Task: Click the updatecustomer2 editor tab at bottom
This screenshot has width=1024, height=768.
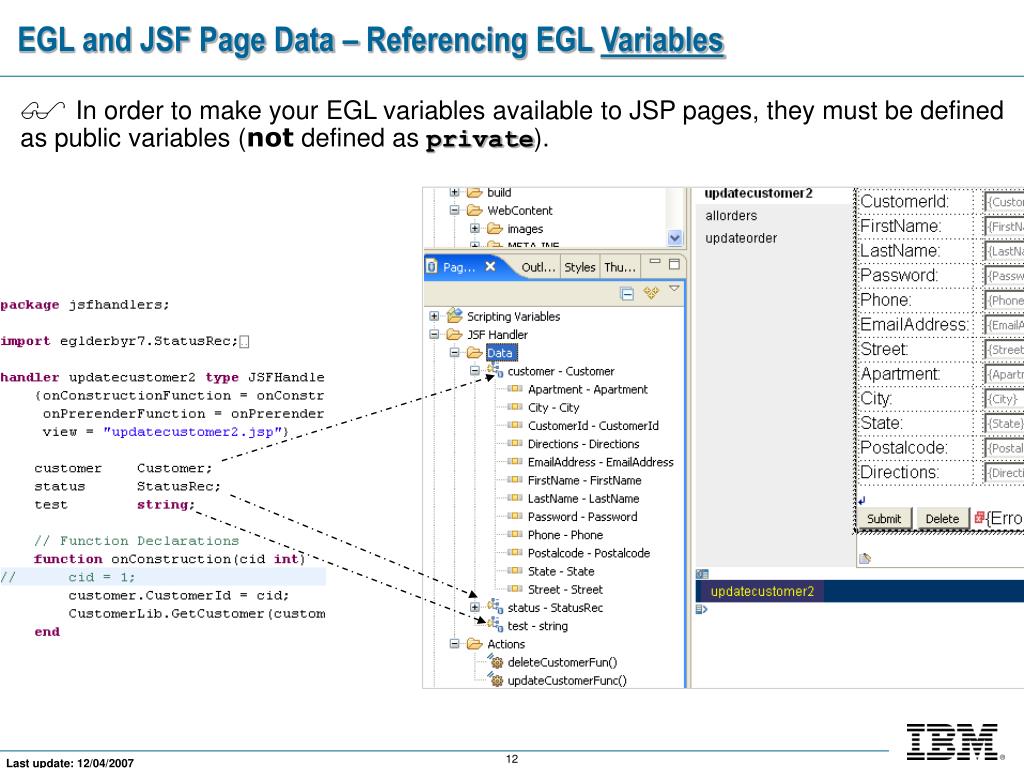Action: tap(761, 591)
